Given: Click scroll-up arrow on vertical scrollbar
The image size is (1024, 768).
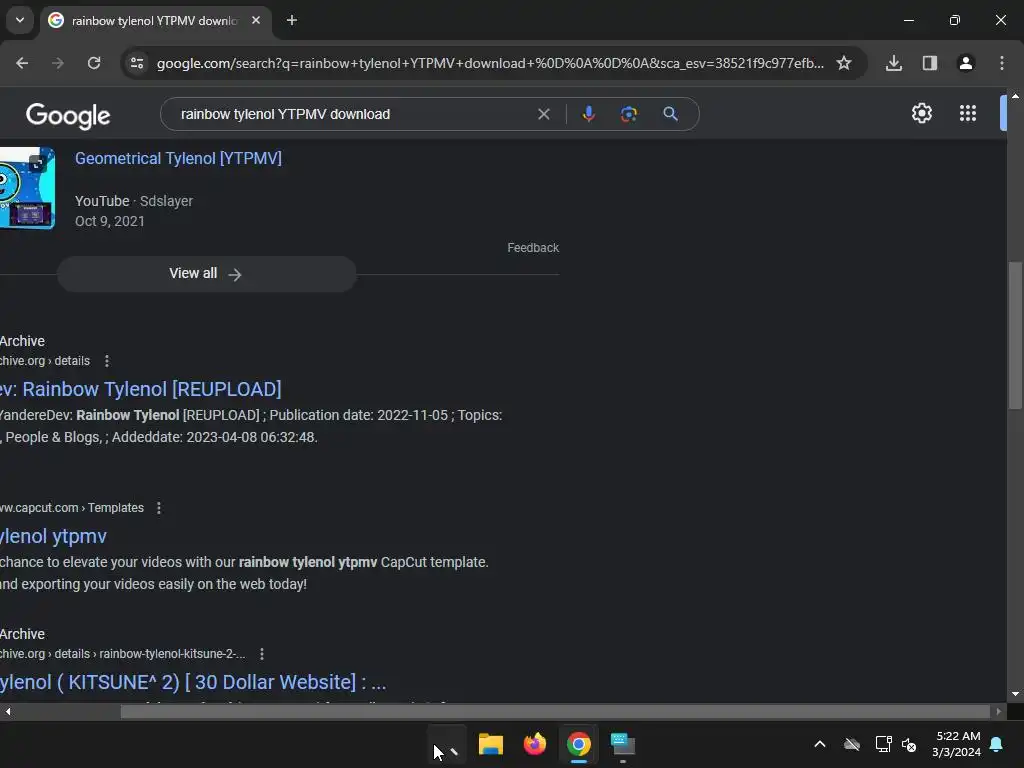Looking at the screenshot, I should 1015,96.
